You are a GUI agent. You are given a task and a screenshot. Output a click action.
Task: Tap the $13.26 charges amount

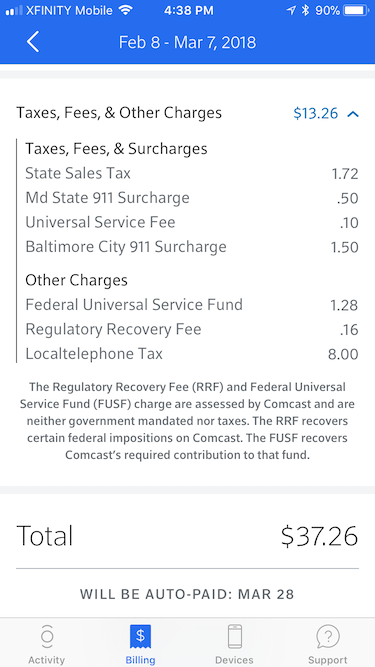point(315,113)
